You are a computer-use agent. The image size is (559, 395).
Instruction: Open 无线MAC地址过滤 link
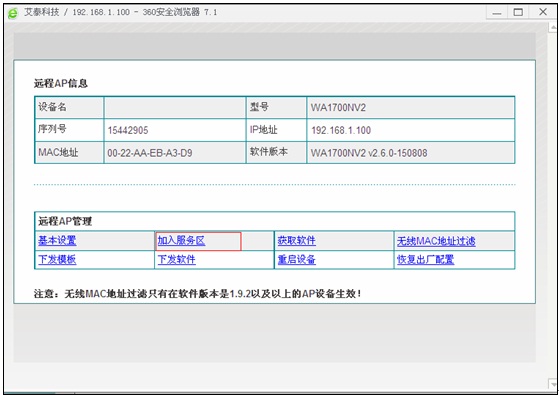coord(436,241)
